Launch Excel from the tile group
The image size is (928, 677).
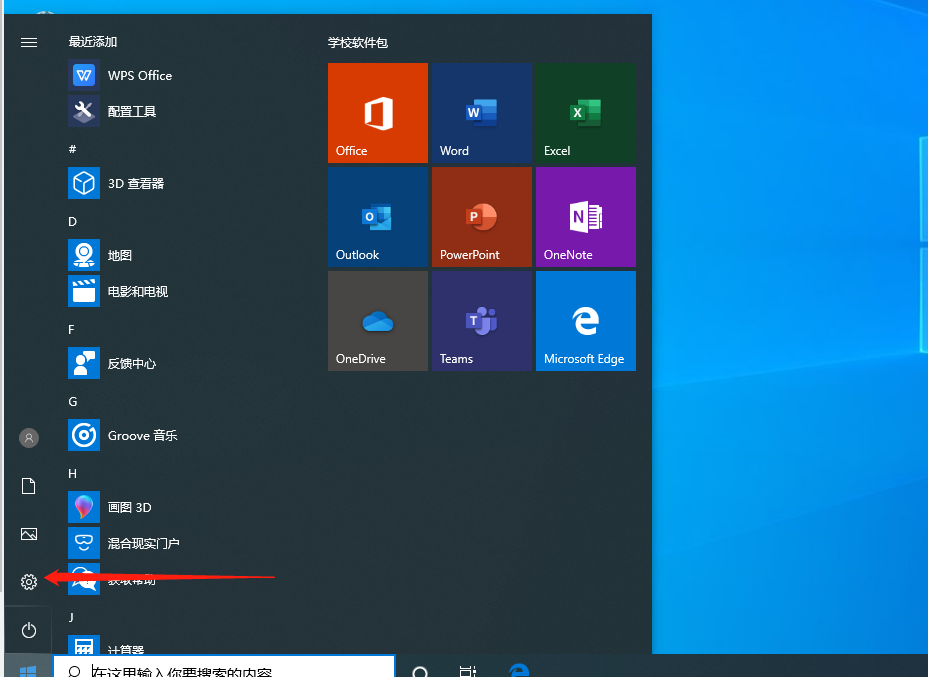pyautogui.click(x=585, y=113)
